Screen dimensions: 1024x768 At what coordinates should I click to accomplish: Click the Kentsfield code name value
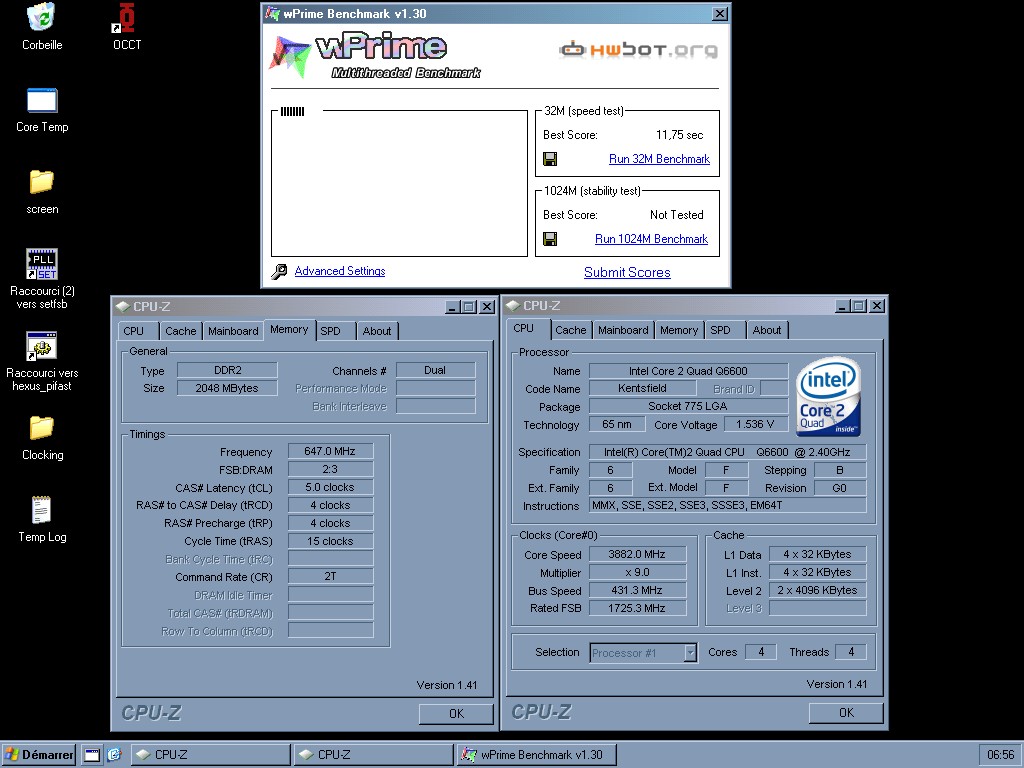click(x=642, y=388)
